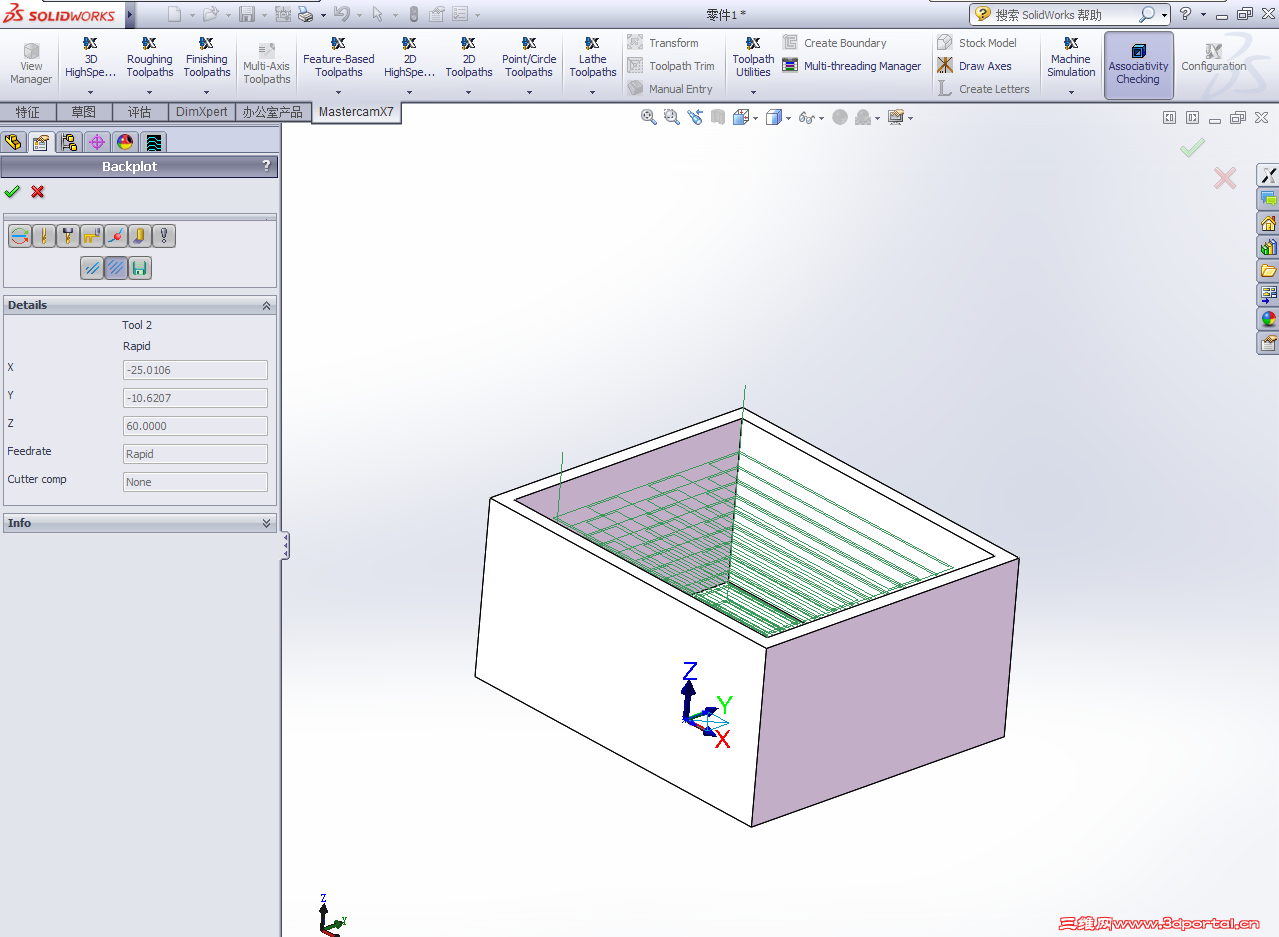1279x937 pixels.
Task: Switch to the DimXpert tab
Action: [202, 112]
